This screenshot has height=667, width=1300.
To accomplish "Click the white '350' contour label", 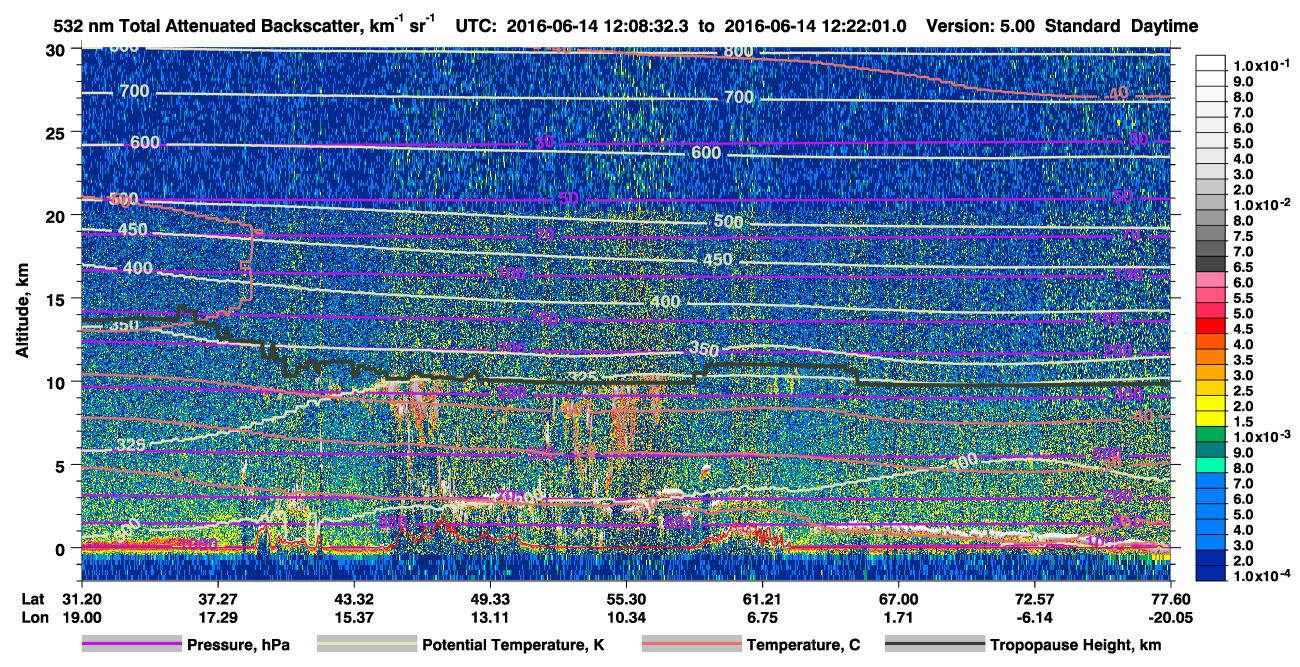I will coord(704,349).
